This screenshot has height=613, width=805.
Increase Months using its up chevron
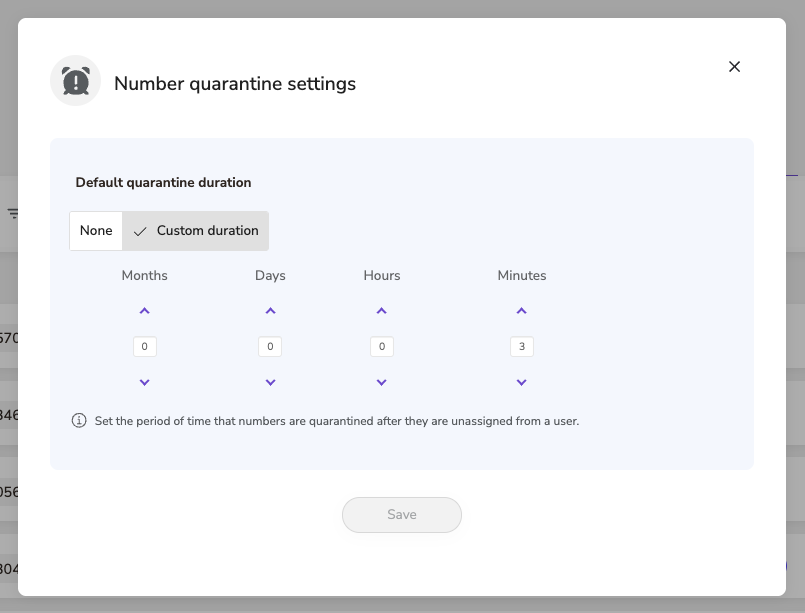pyautogui.click(x=144, y=311)
